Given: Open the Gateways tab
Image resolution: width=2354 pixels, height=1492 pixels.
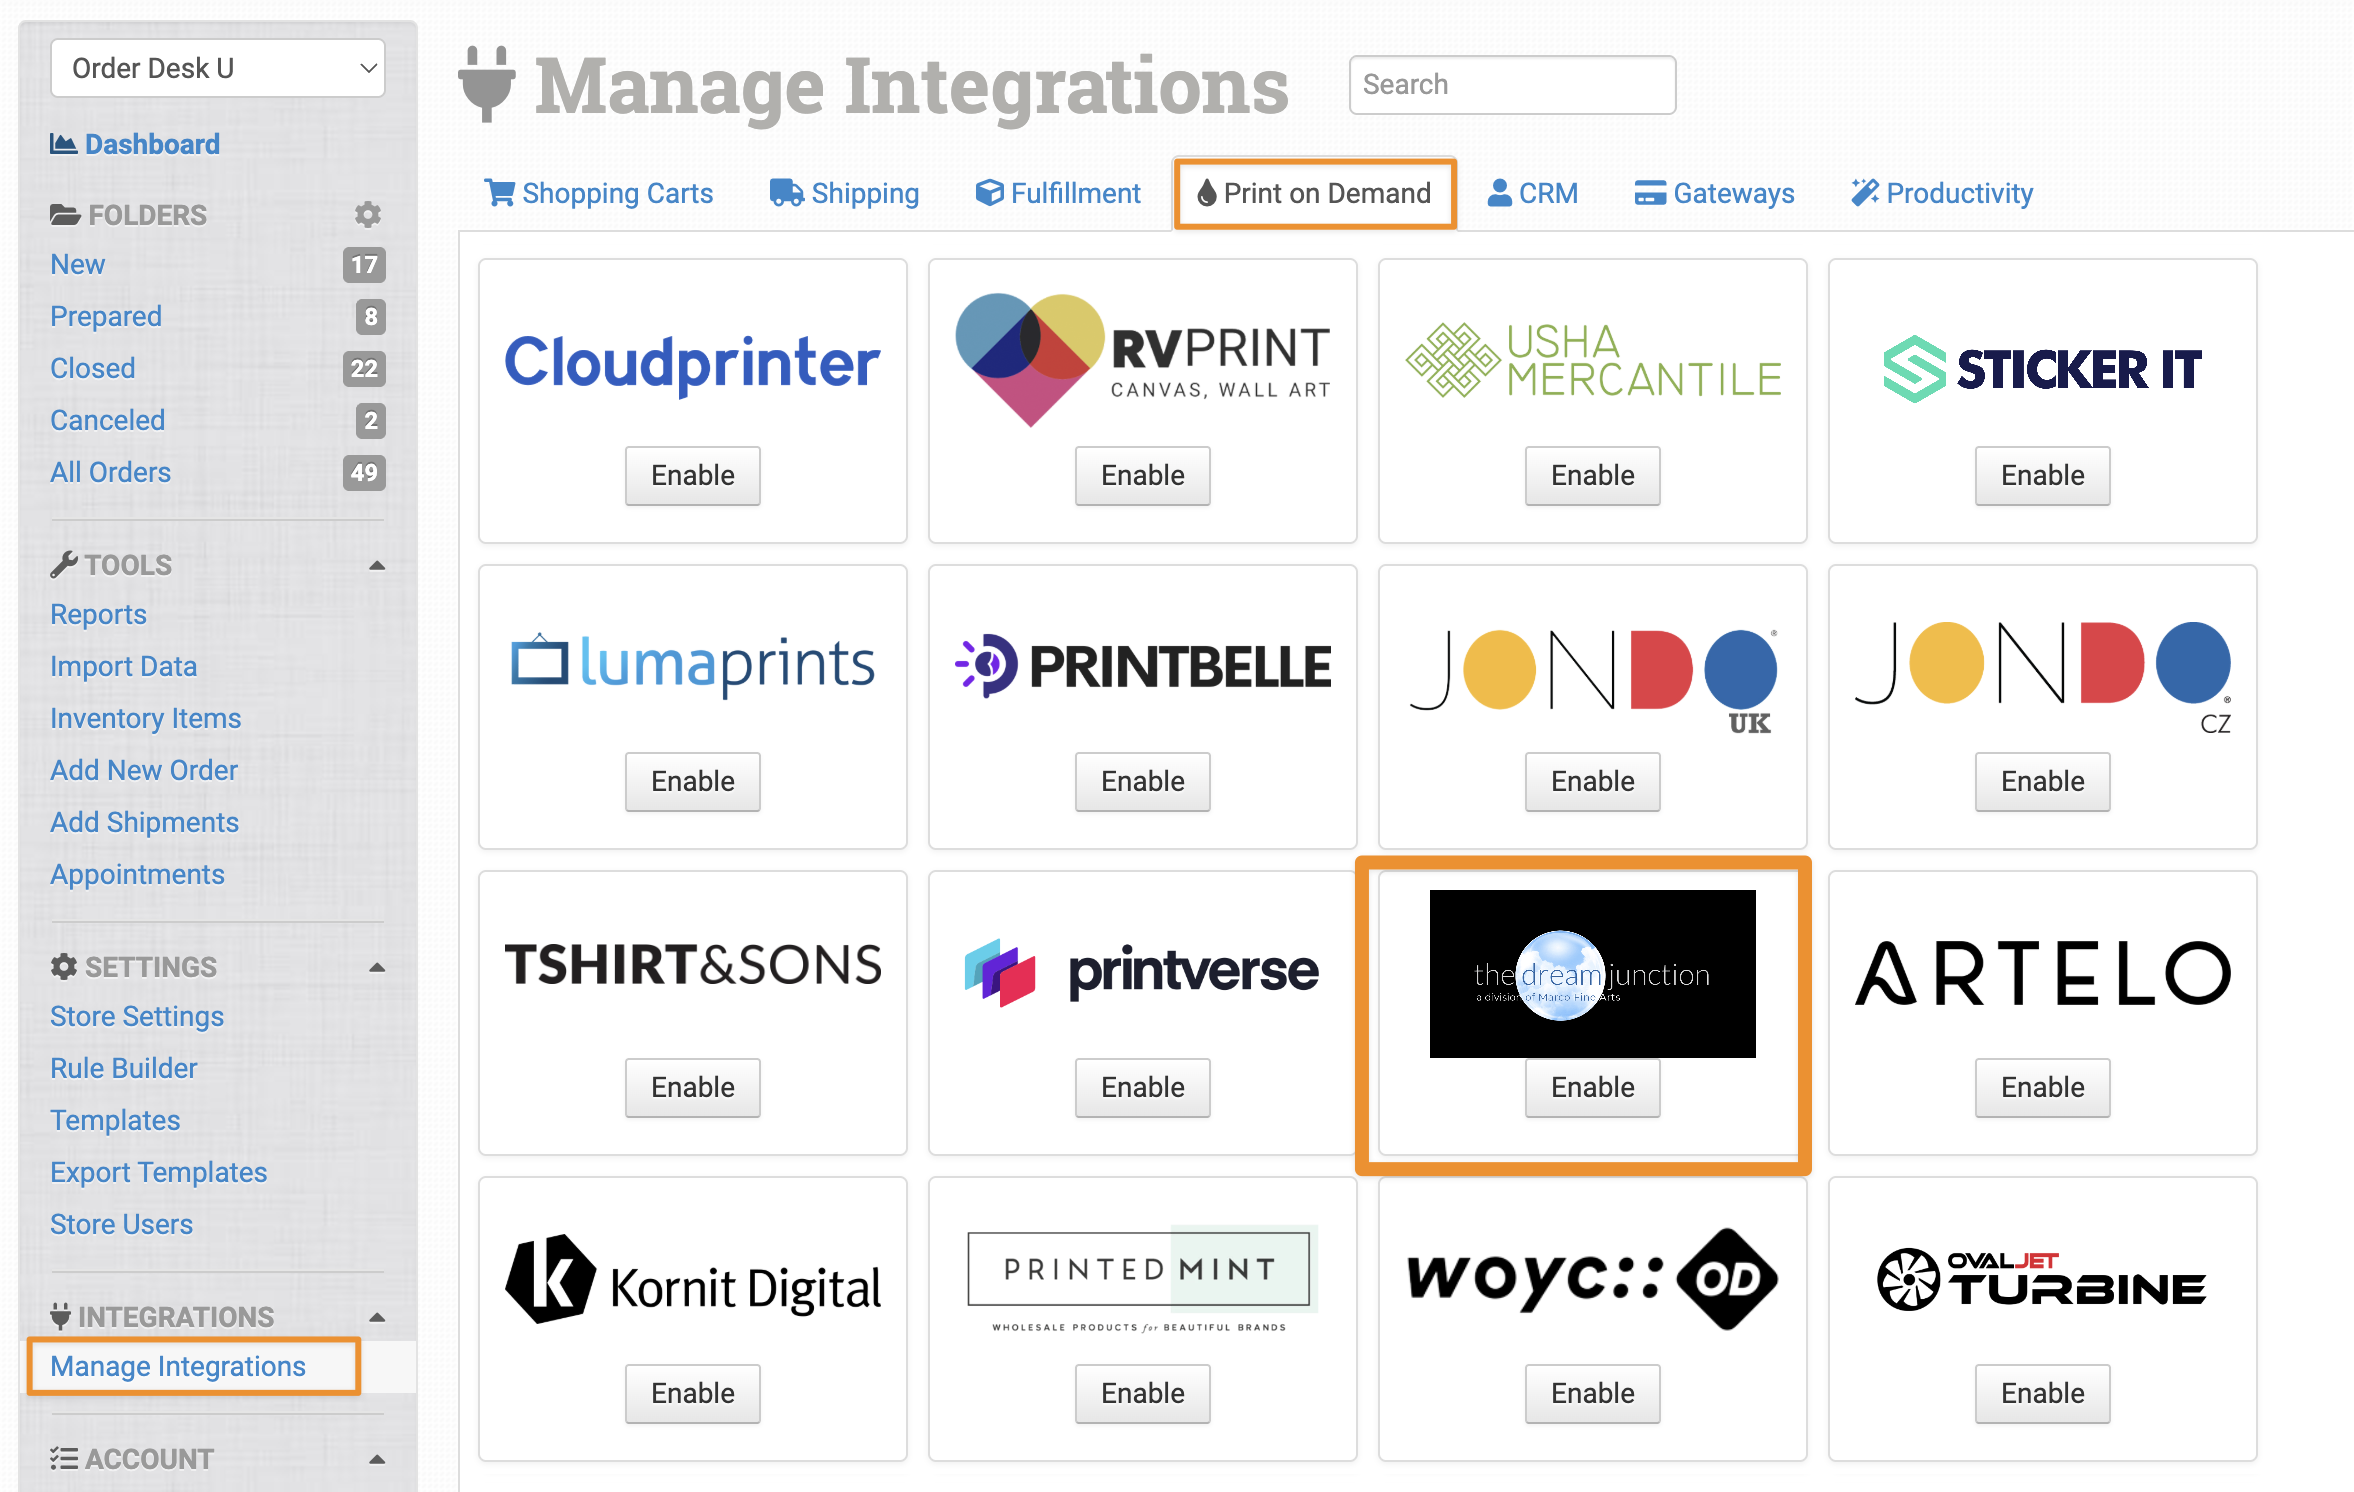Looking at the screenshot, I should (x=1733, y=193).
